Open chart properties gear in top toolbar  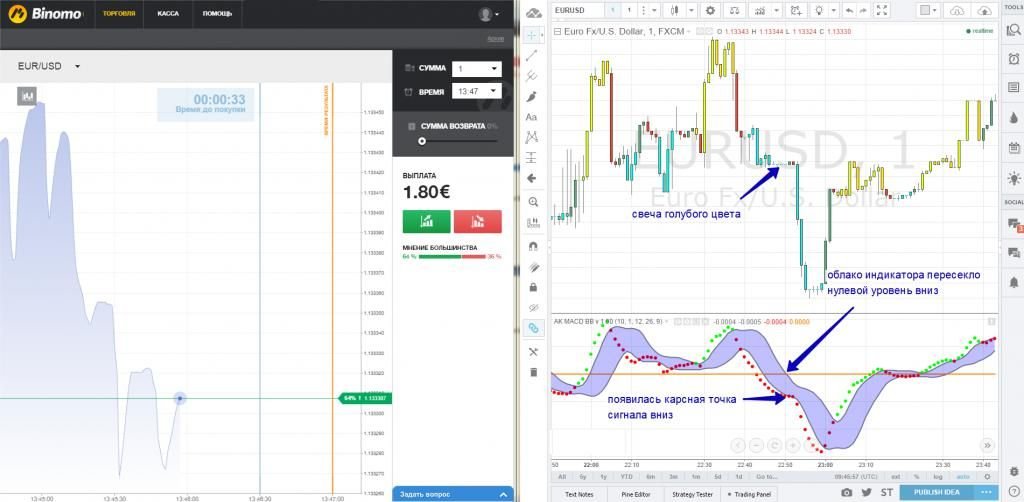click(710, 10)
